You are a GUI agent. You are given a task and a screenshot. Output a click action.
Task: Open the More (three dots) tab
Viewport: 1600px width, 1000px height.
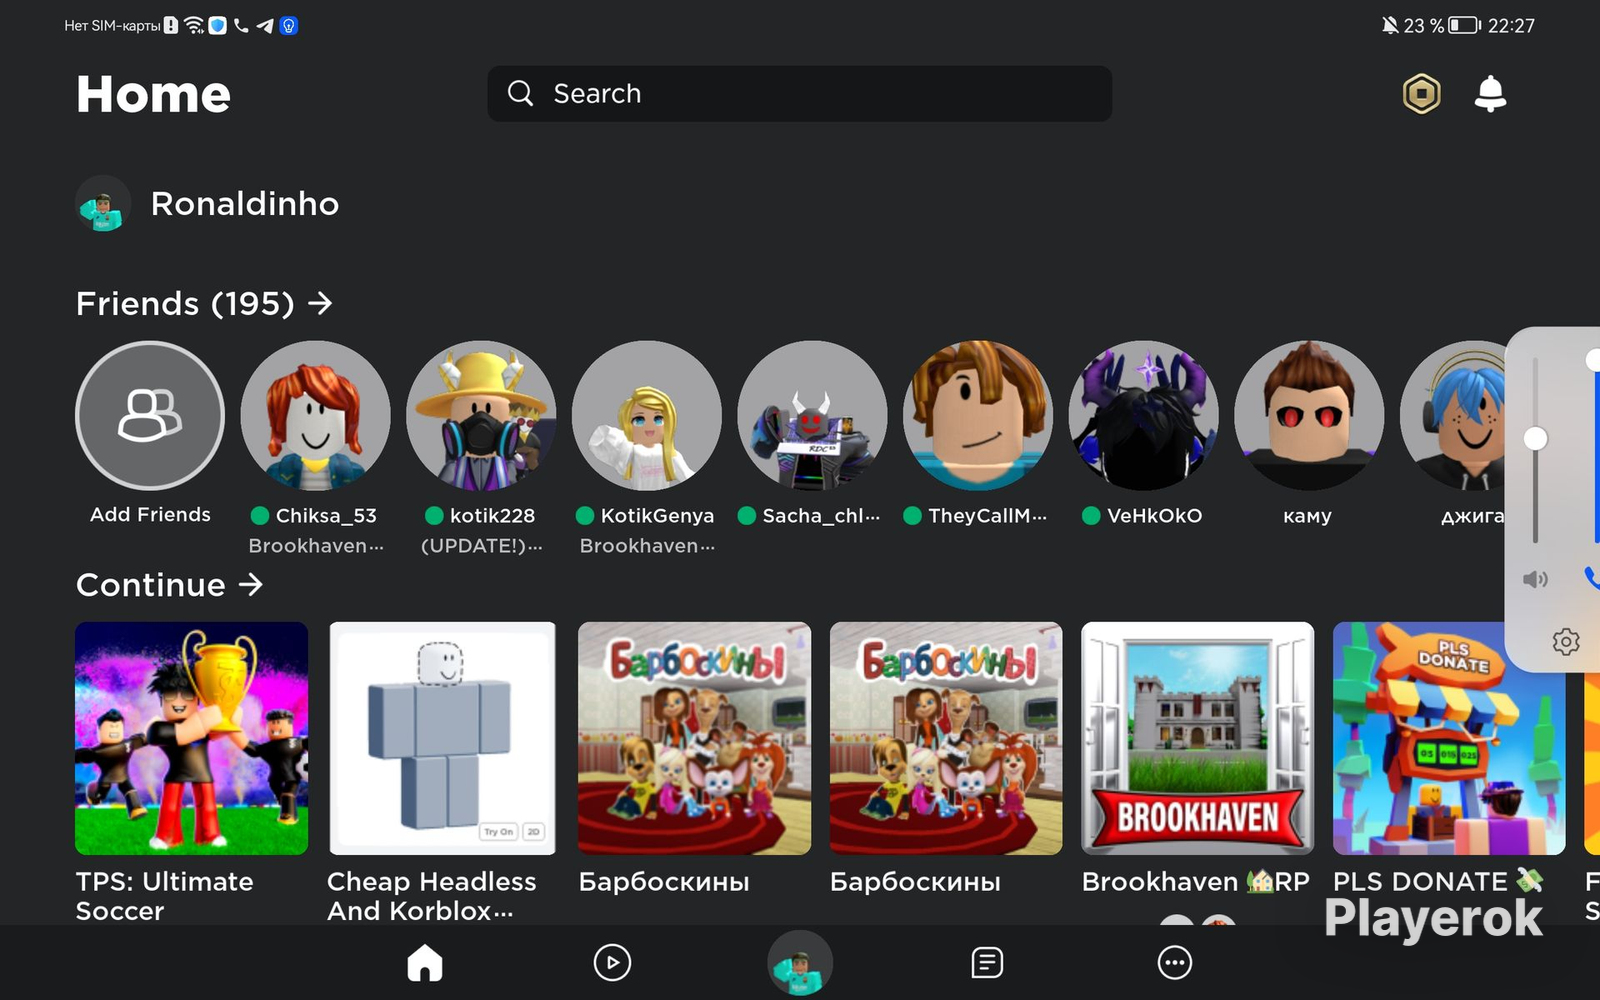1174,963
